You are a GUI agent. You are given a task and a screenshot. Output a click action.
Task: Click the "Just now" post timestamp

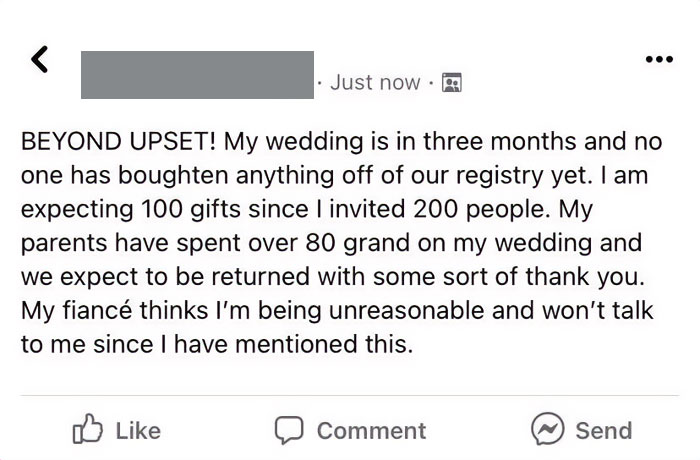point(375,83)
